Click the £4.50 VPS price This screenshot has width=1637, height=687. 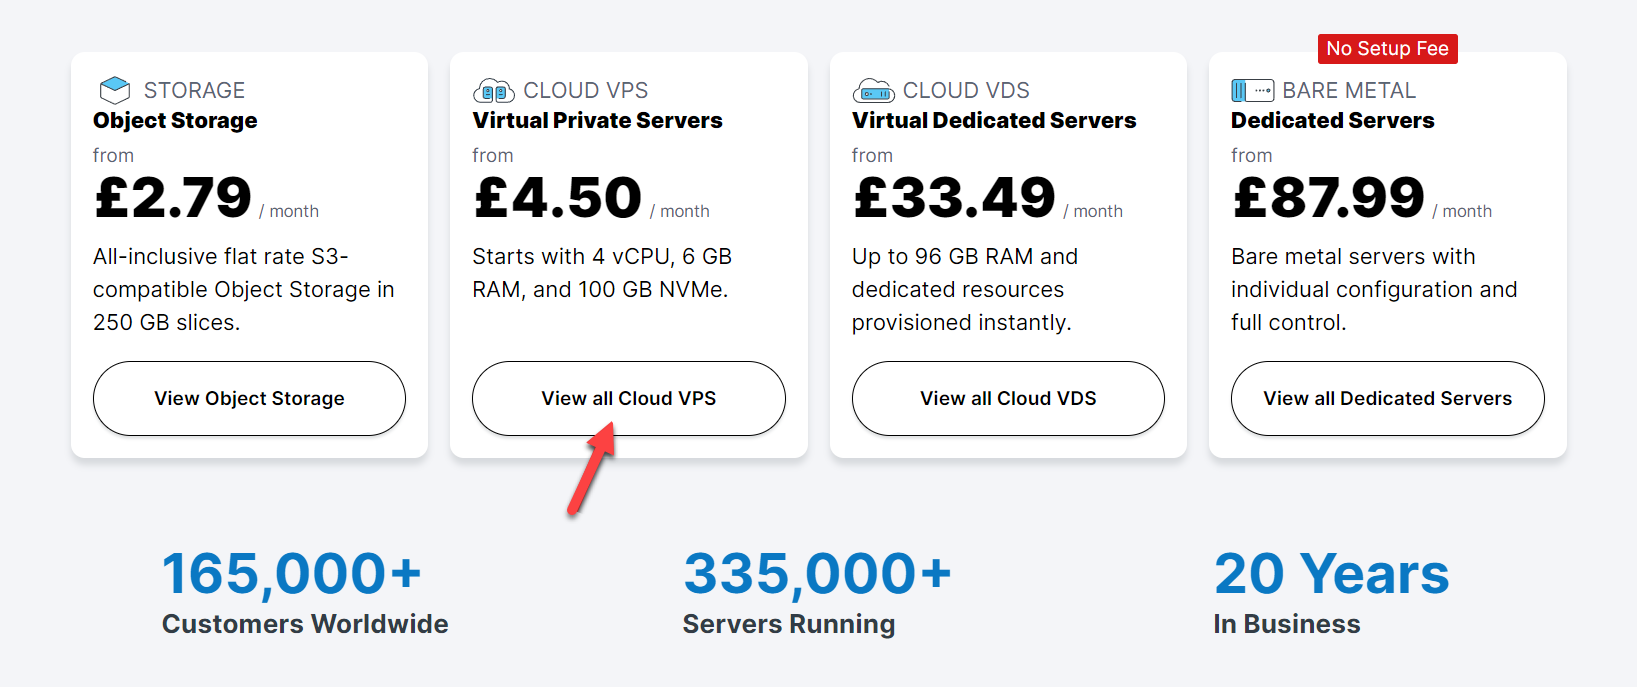coord(557,198)
